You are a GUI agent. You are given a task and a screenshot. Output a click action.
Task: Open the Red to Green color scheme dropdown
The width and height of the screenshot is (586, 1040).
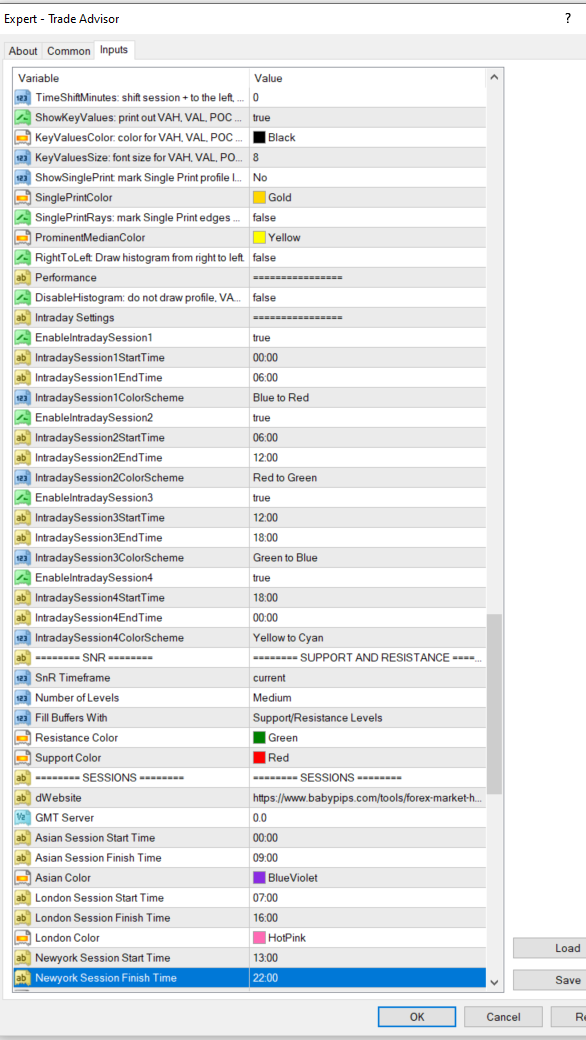point(367,478)
